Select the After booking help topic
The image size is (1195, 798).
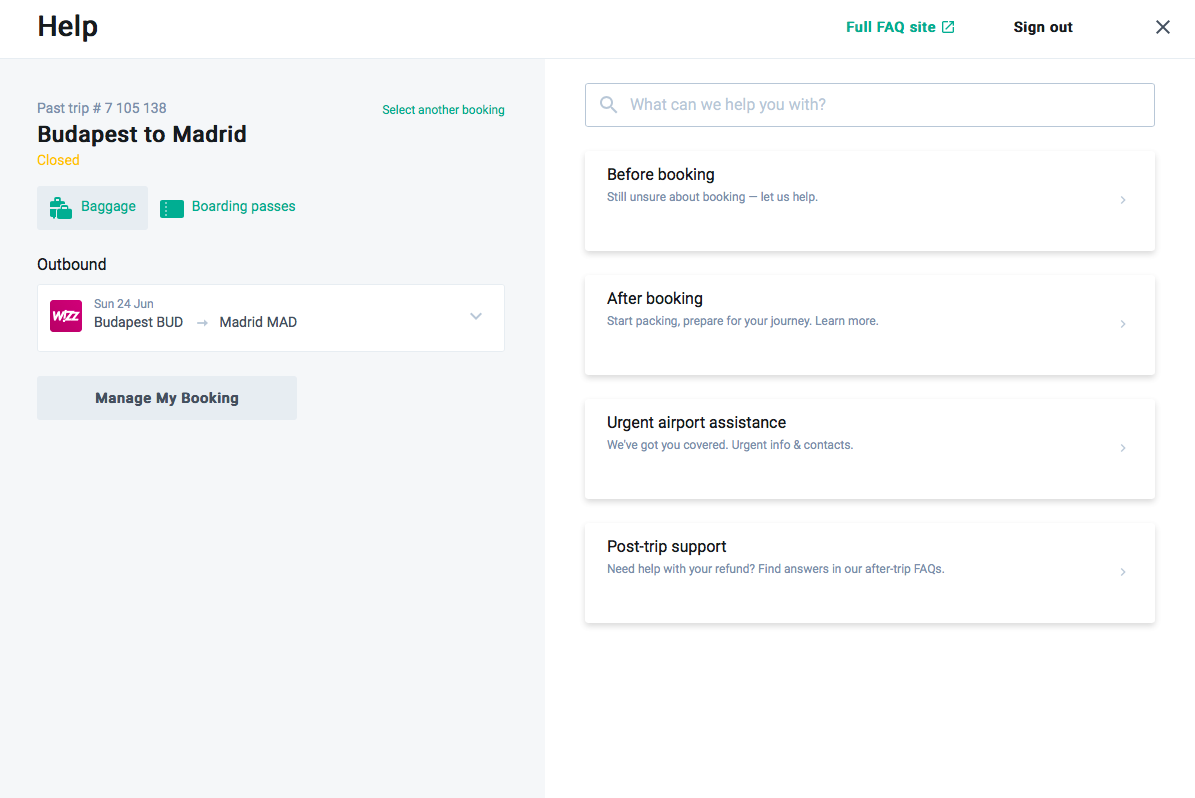pyautogui.click(x=869, y=324)
